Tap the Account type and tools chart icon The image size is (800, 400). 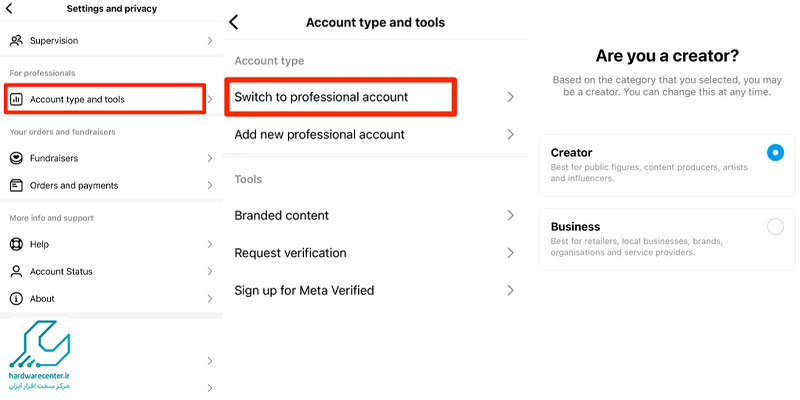(16, 99)
